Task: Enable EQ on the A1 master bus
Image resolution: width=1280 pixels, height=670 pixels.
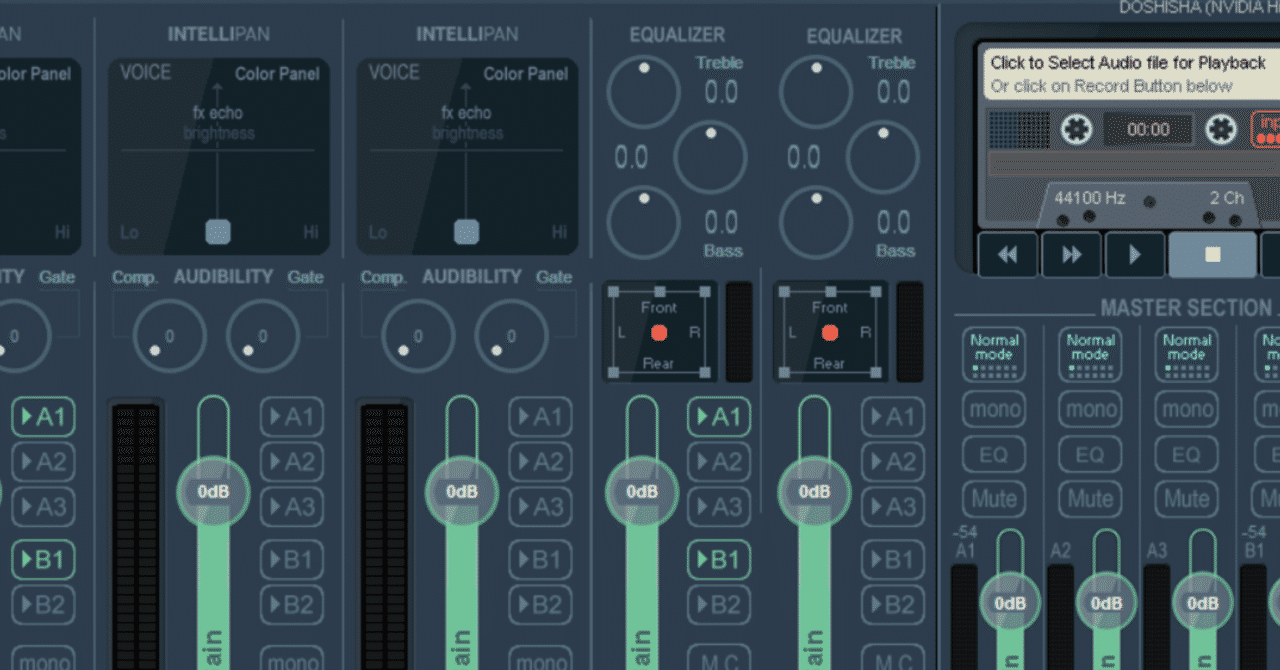Action: [x=994, y=455]
